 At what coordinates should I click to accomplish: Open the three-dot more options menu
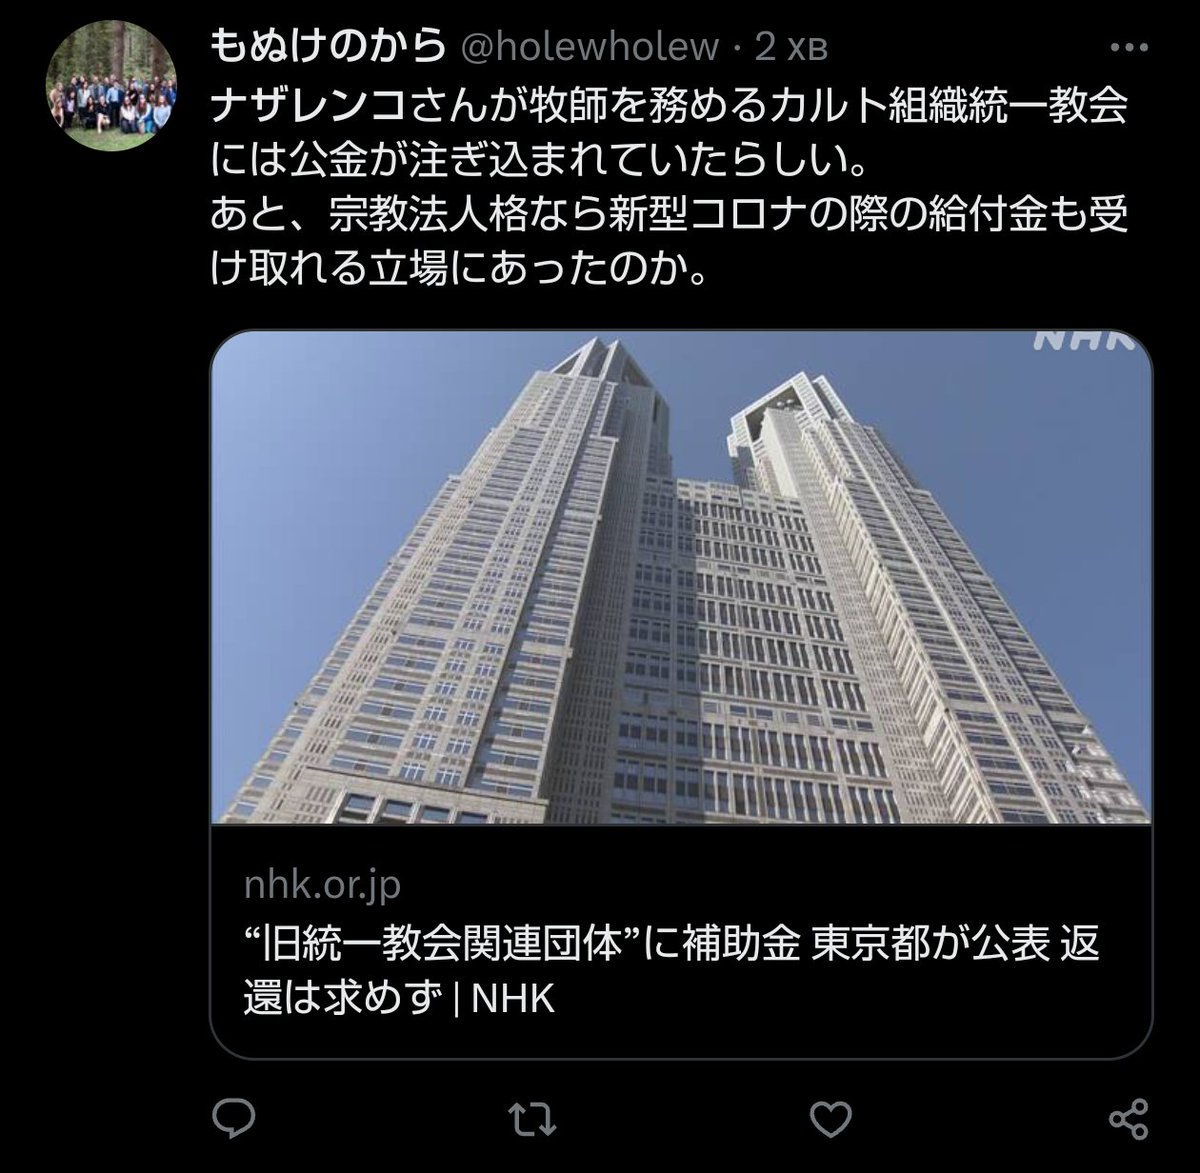coord(1128,47)
